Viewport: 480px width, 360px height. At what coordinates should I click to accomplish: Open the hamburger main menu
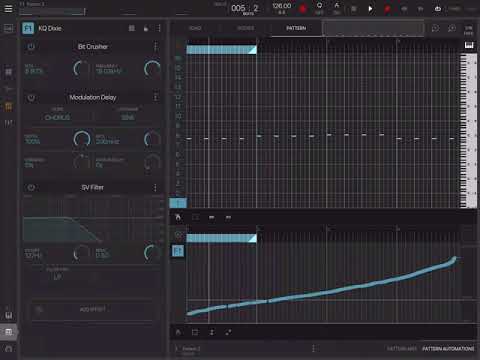click(x=8, y=9)
